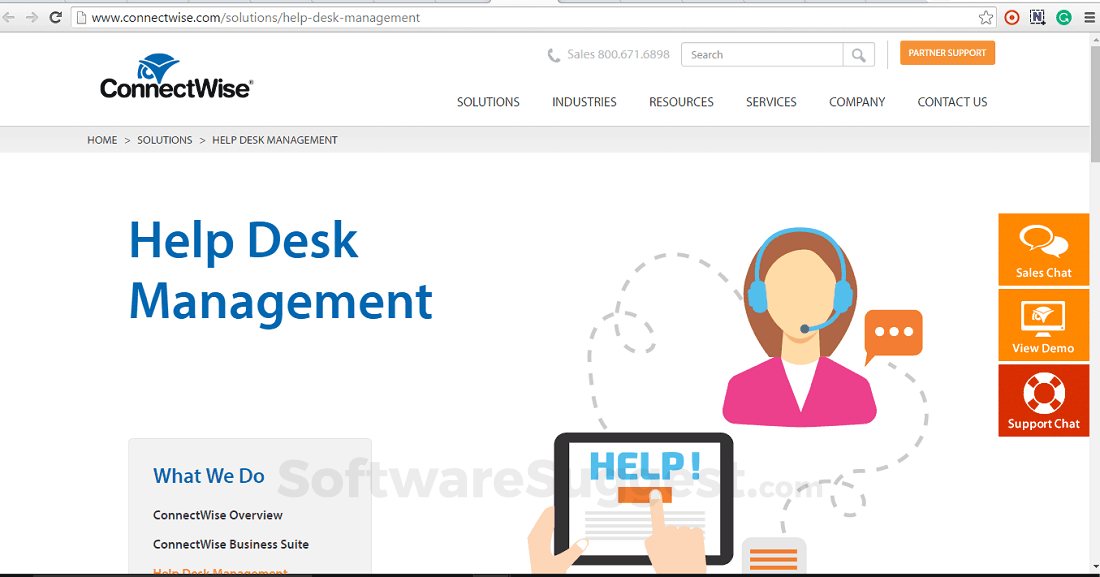This screenshot has width=1100, height=577.
Task: Open the N extension icon in toolbar
Action: click(1038, 18)
